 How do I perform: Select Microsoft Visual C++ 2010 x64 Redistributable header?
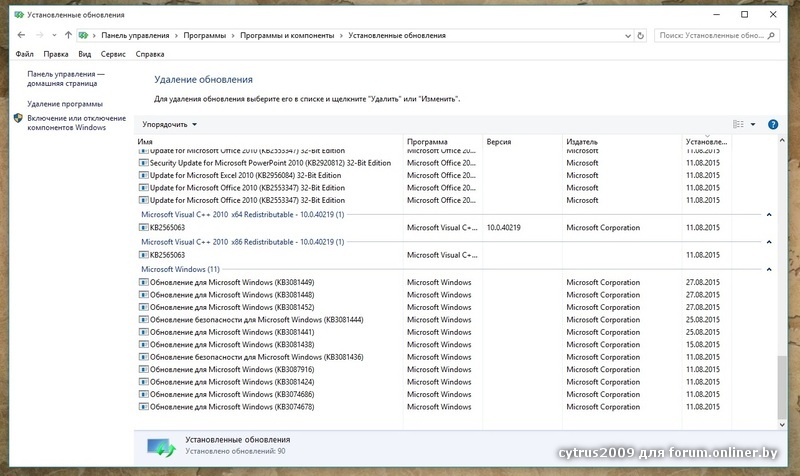242,215
